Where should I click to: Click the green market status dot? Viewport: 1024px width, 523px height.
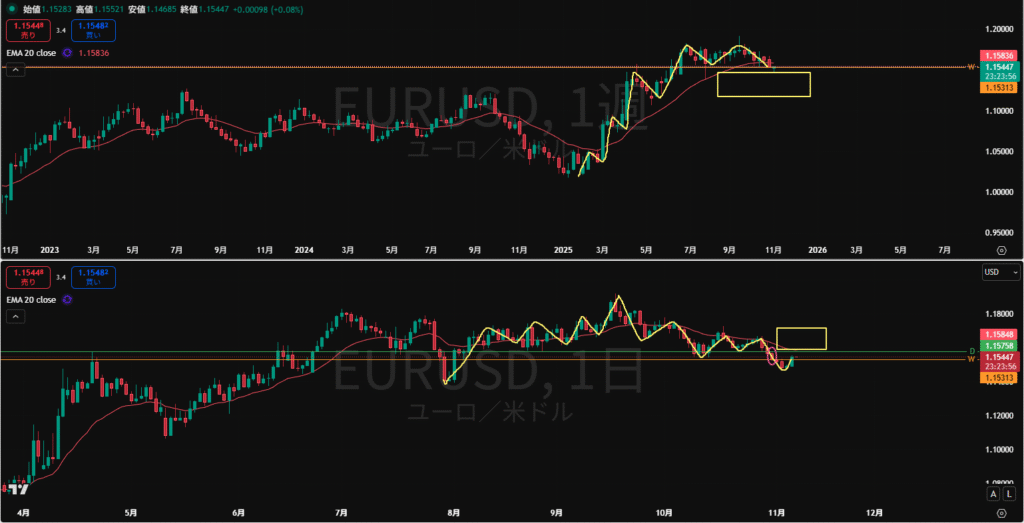pos(11,8)
